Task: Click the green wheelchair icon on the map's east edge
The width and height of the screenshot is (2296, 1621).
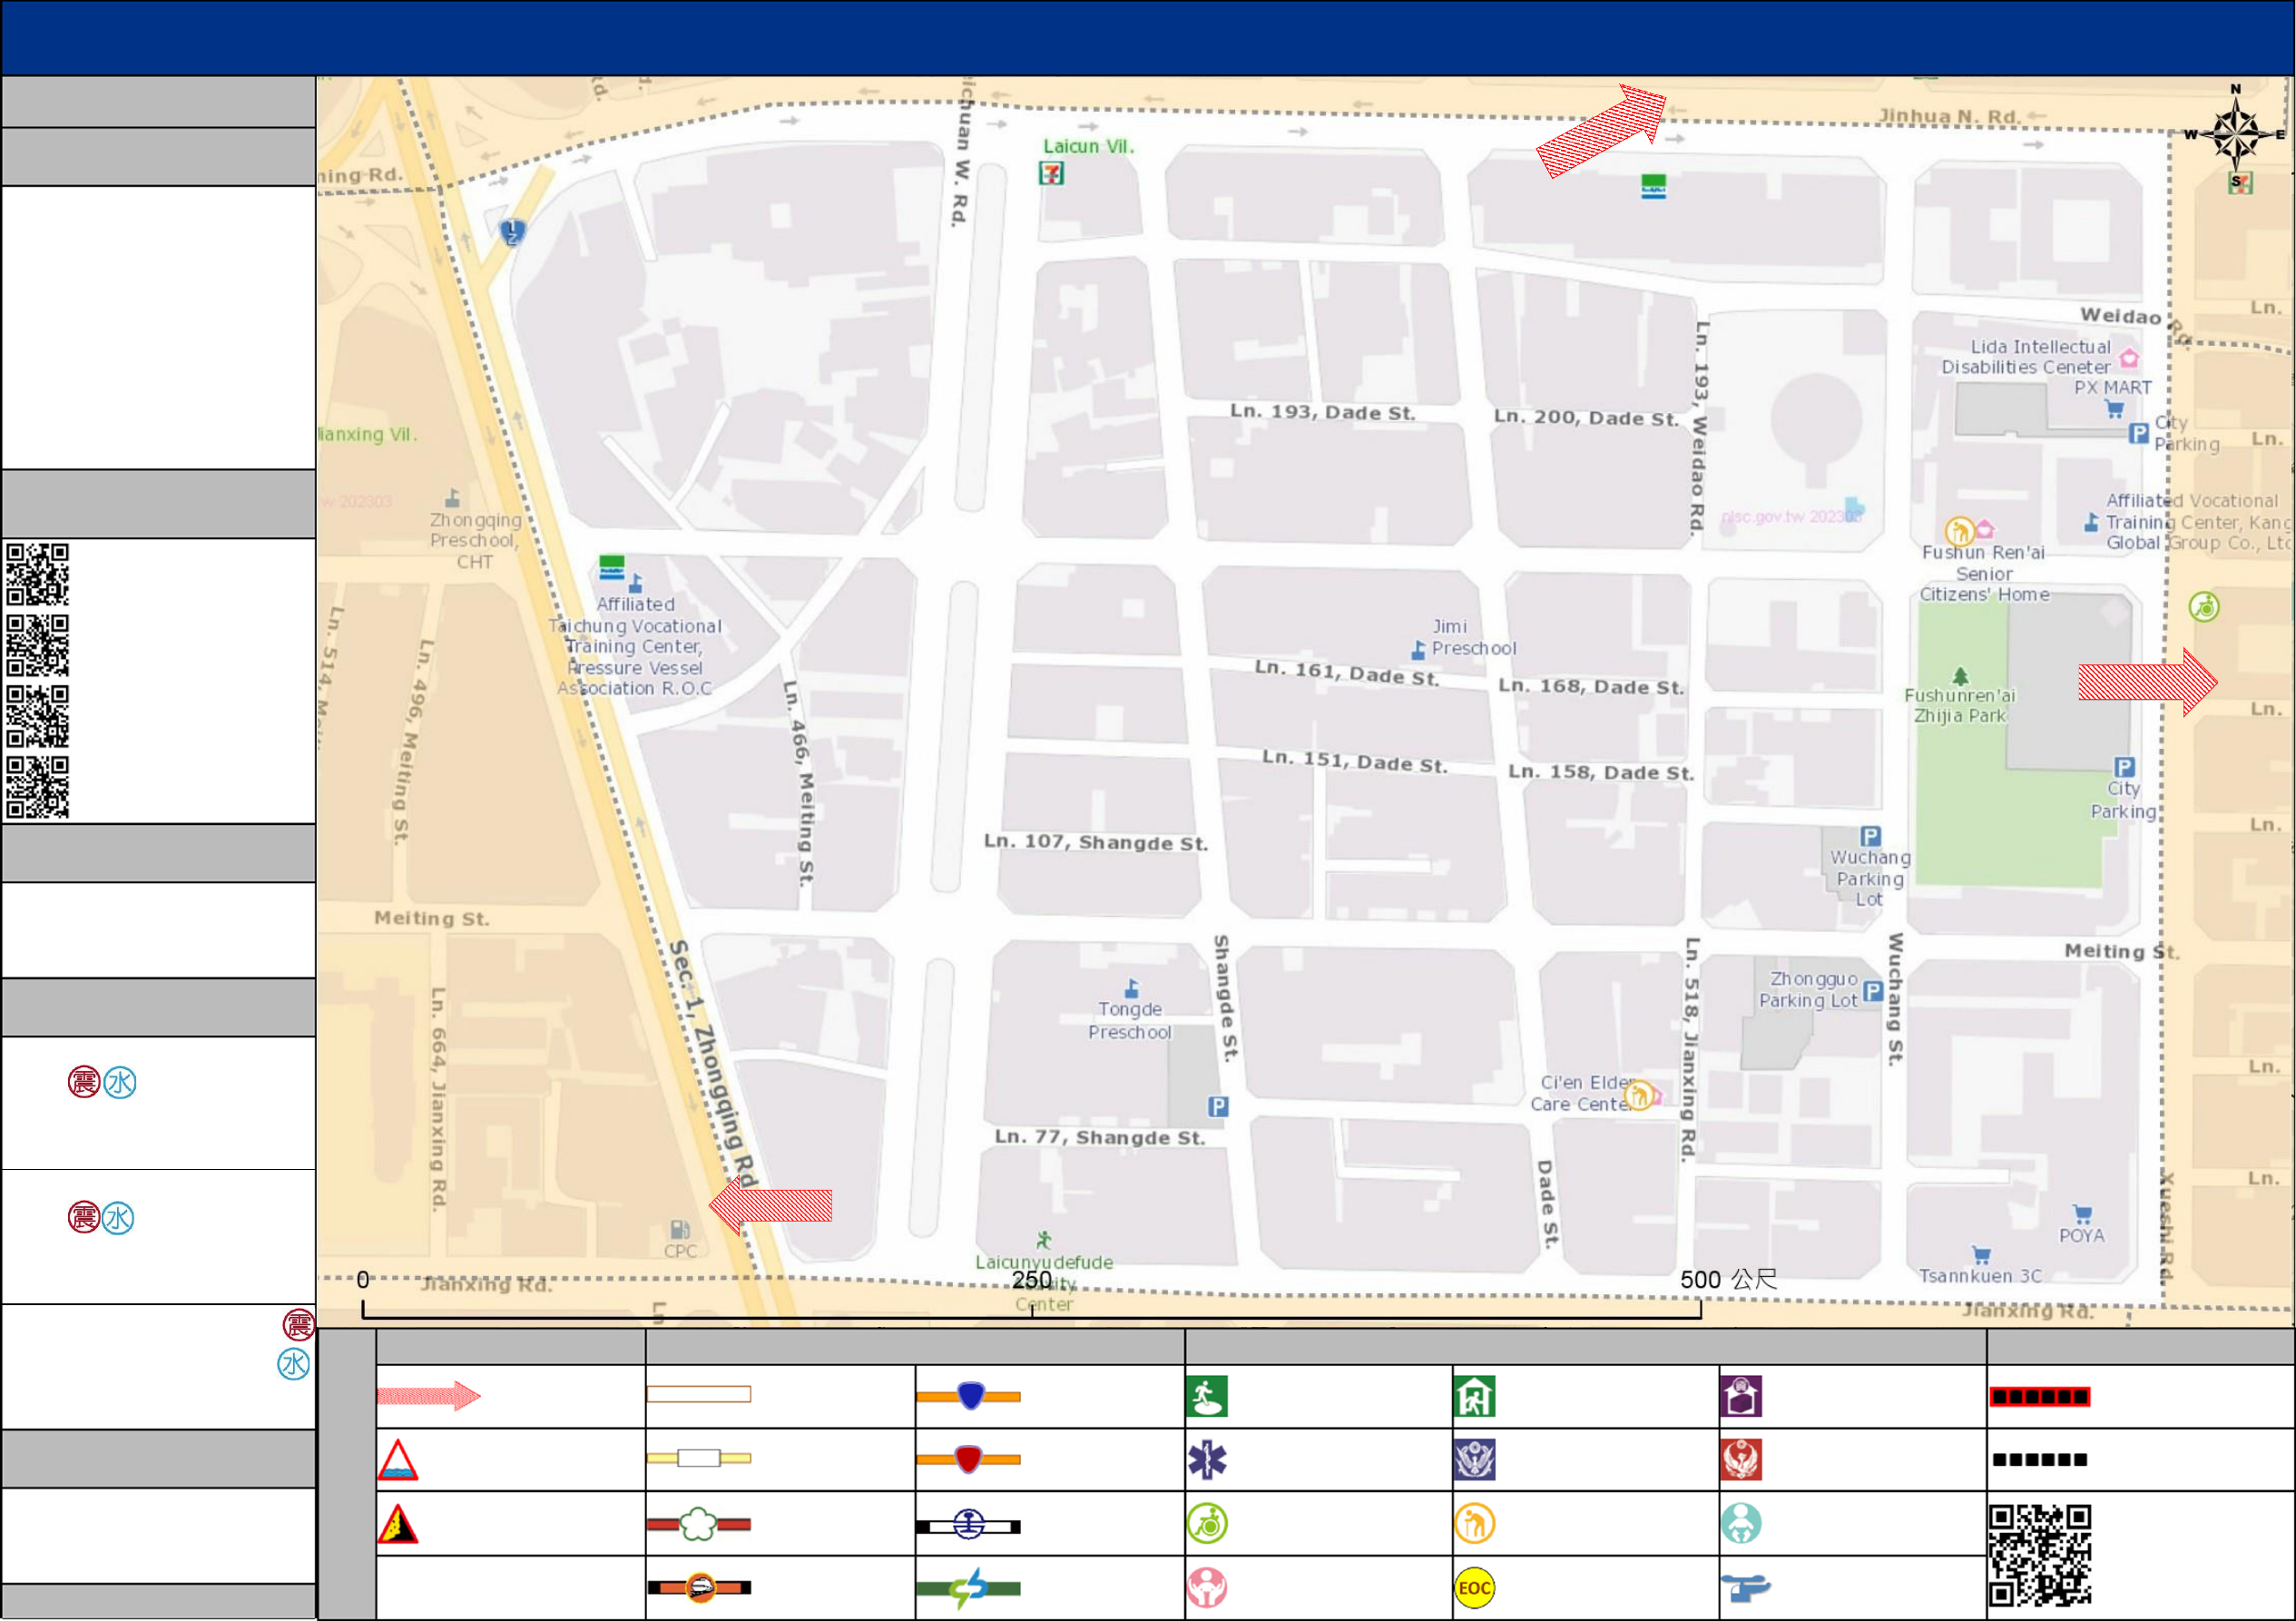Action: (2204, 606)
